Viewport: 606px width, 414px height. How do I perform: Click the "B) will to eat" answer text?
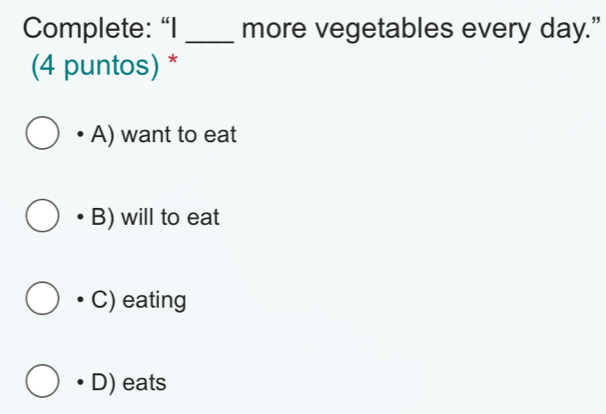[155, 217]
